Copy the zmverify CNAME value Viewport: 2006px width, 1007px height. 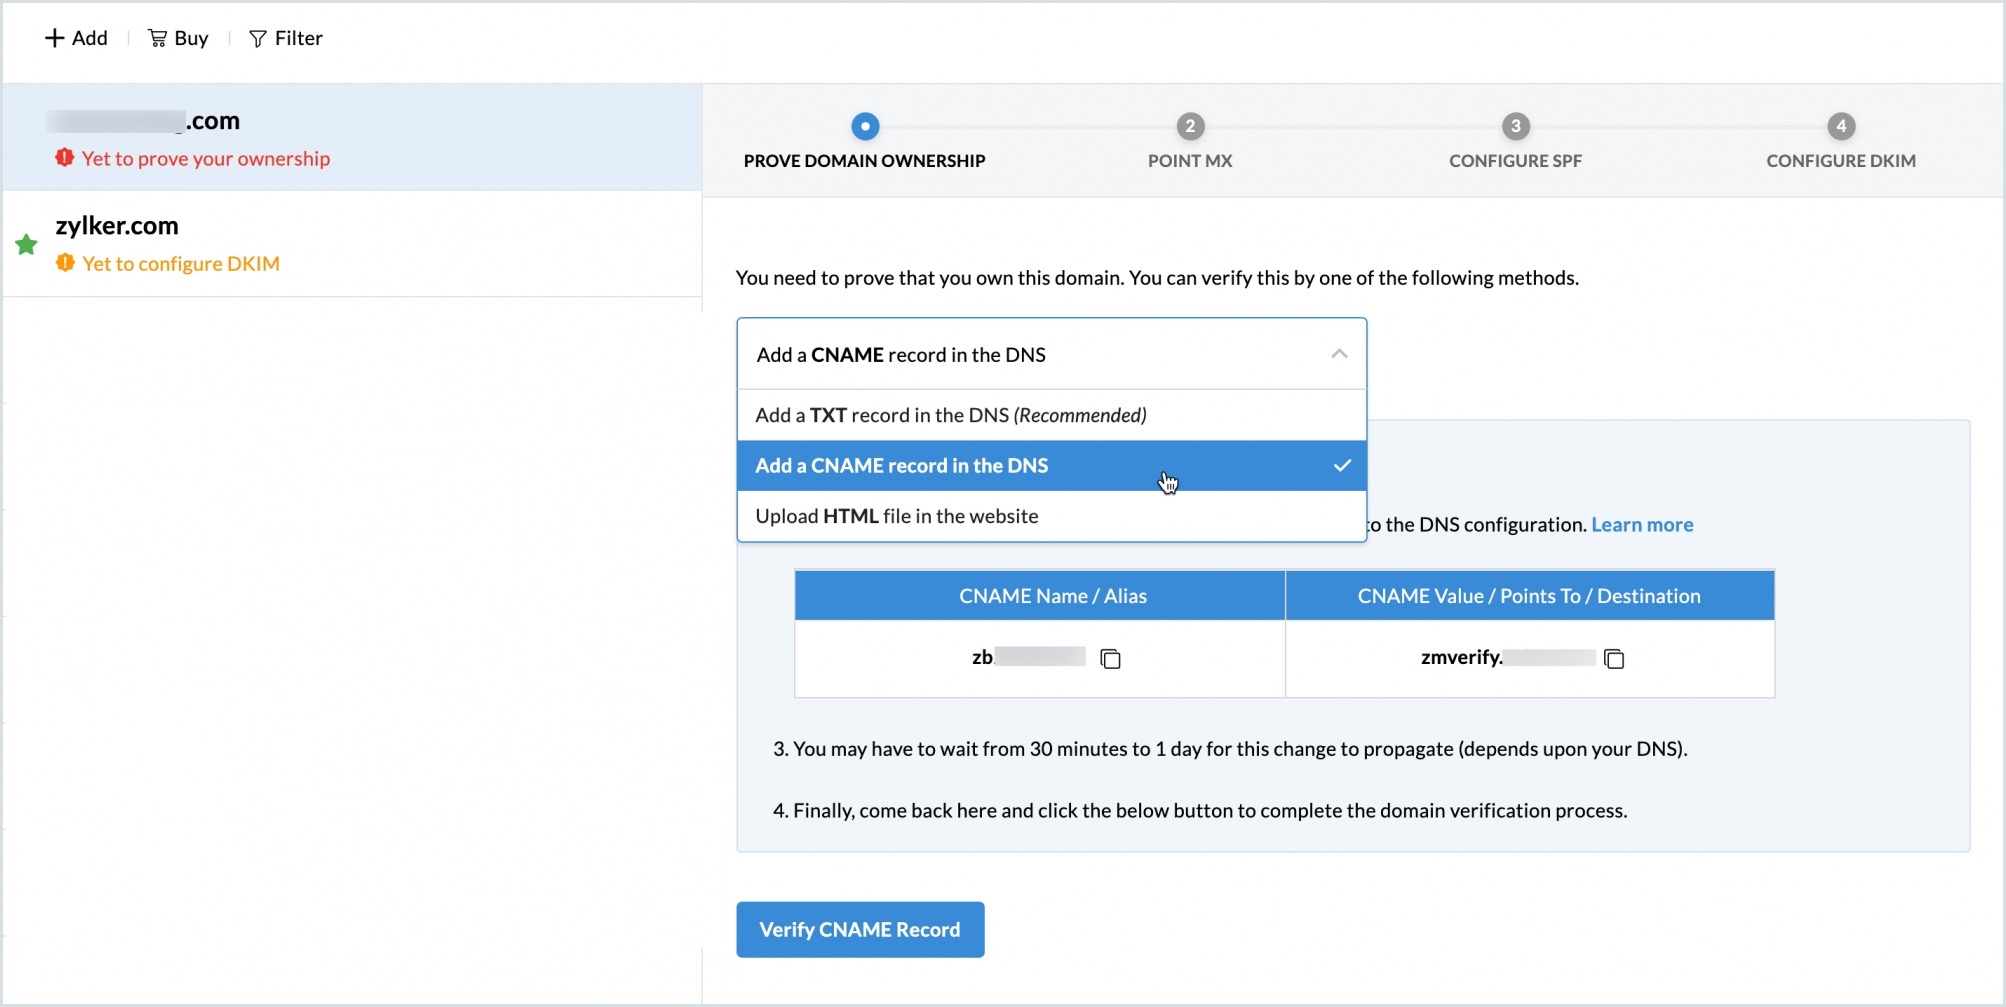click(1614, 658)
